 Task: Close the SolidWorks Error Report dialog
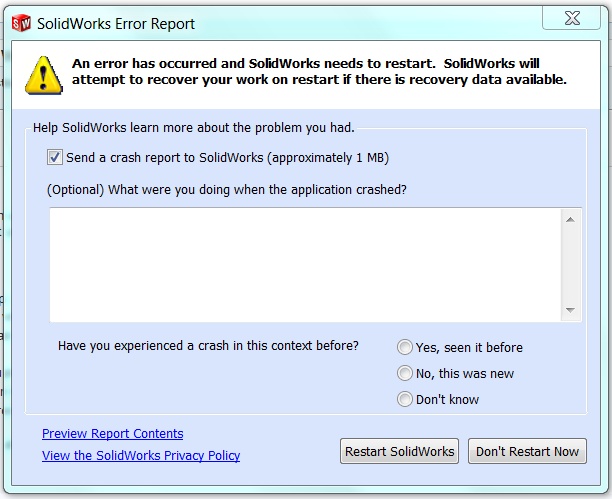pos(572,18)
